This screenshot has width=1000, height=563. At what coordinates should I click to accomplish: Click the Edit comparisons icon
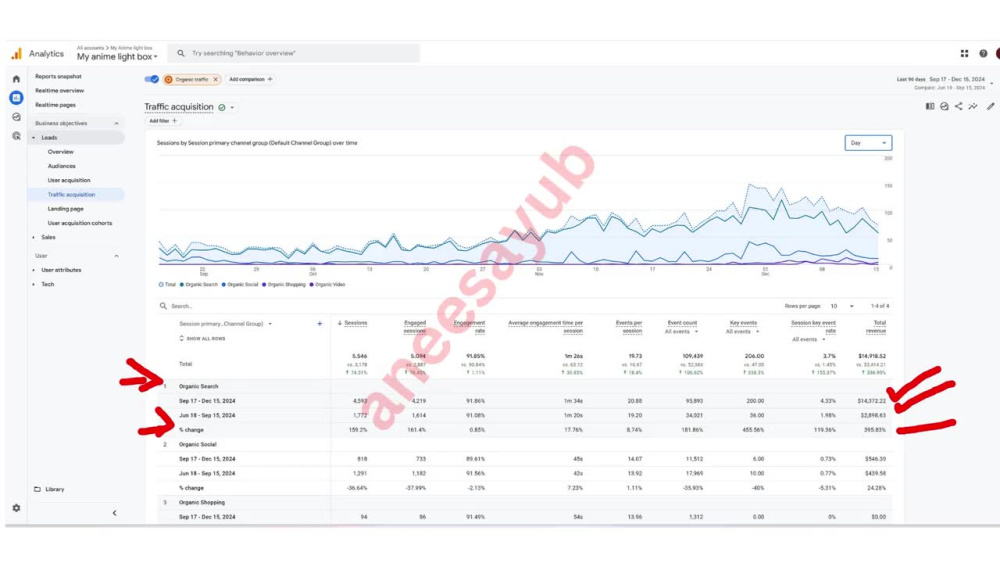930,106
